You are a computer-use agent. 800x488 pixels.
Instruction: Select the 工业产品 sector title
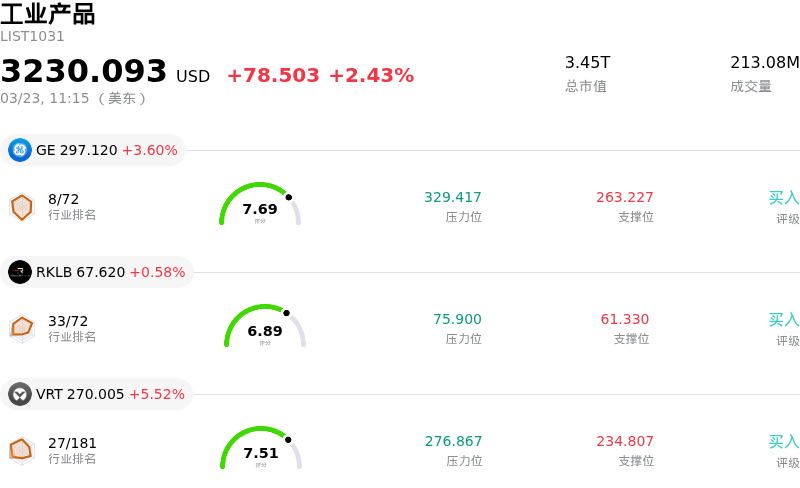(48, 14)
